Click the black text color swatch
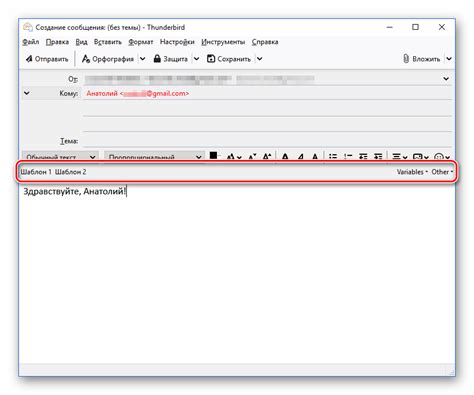Image resolution: width=474 pixels, height=395 pixels. pos(213,155)
